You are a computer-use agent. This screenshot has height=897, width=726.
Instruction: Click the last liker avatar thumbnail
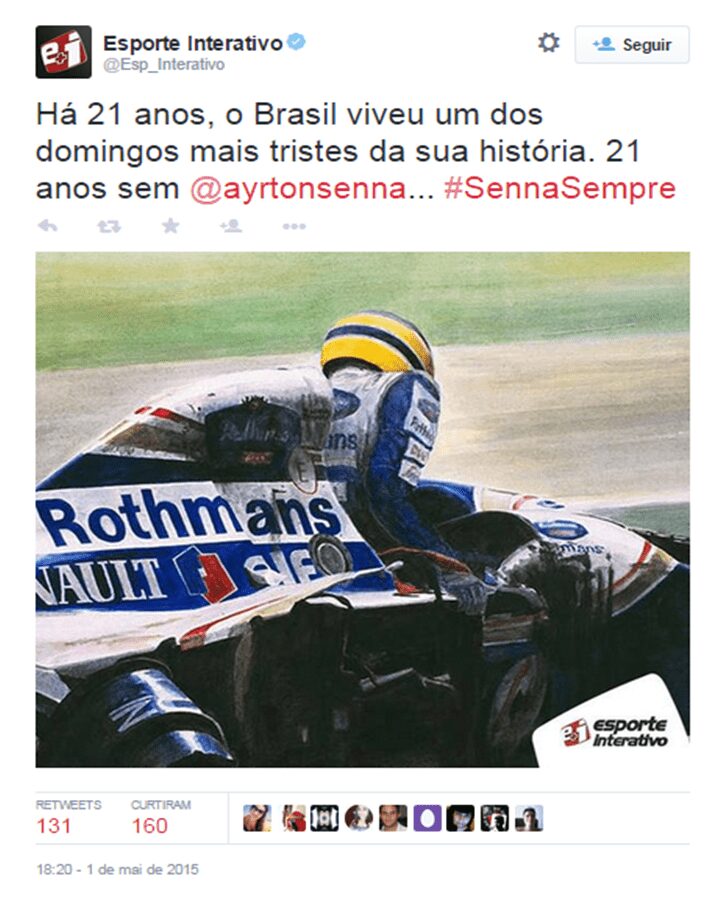pyautogui.click(x=529, y=818)
